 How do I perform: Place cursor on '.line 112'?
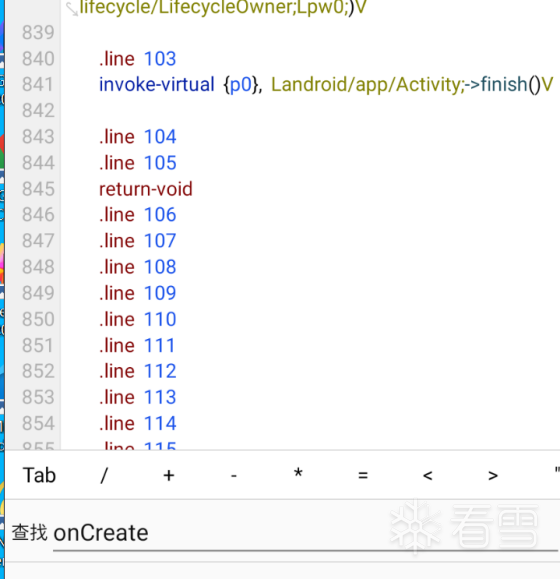tap(138, 371)
